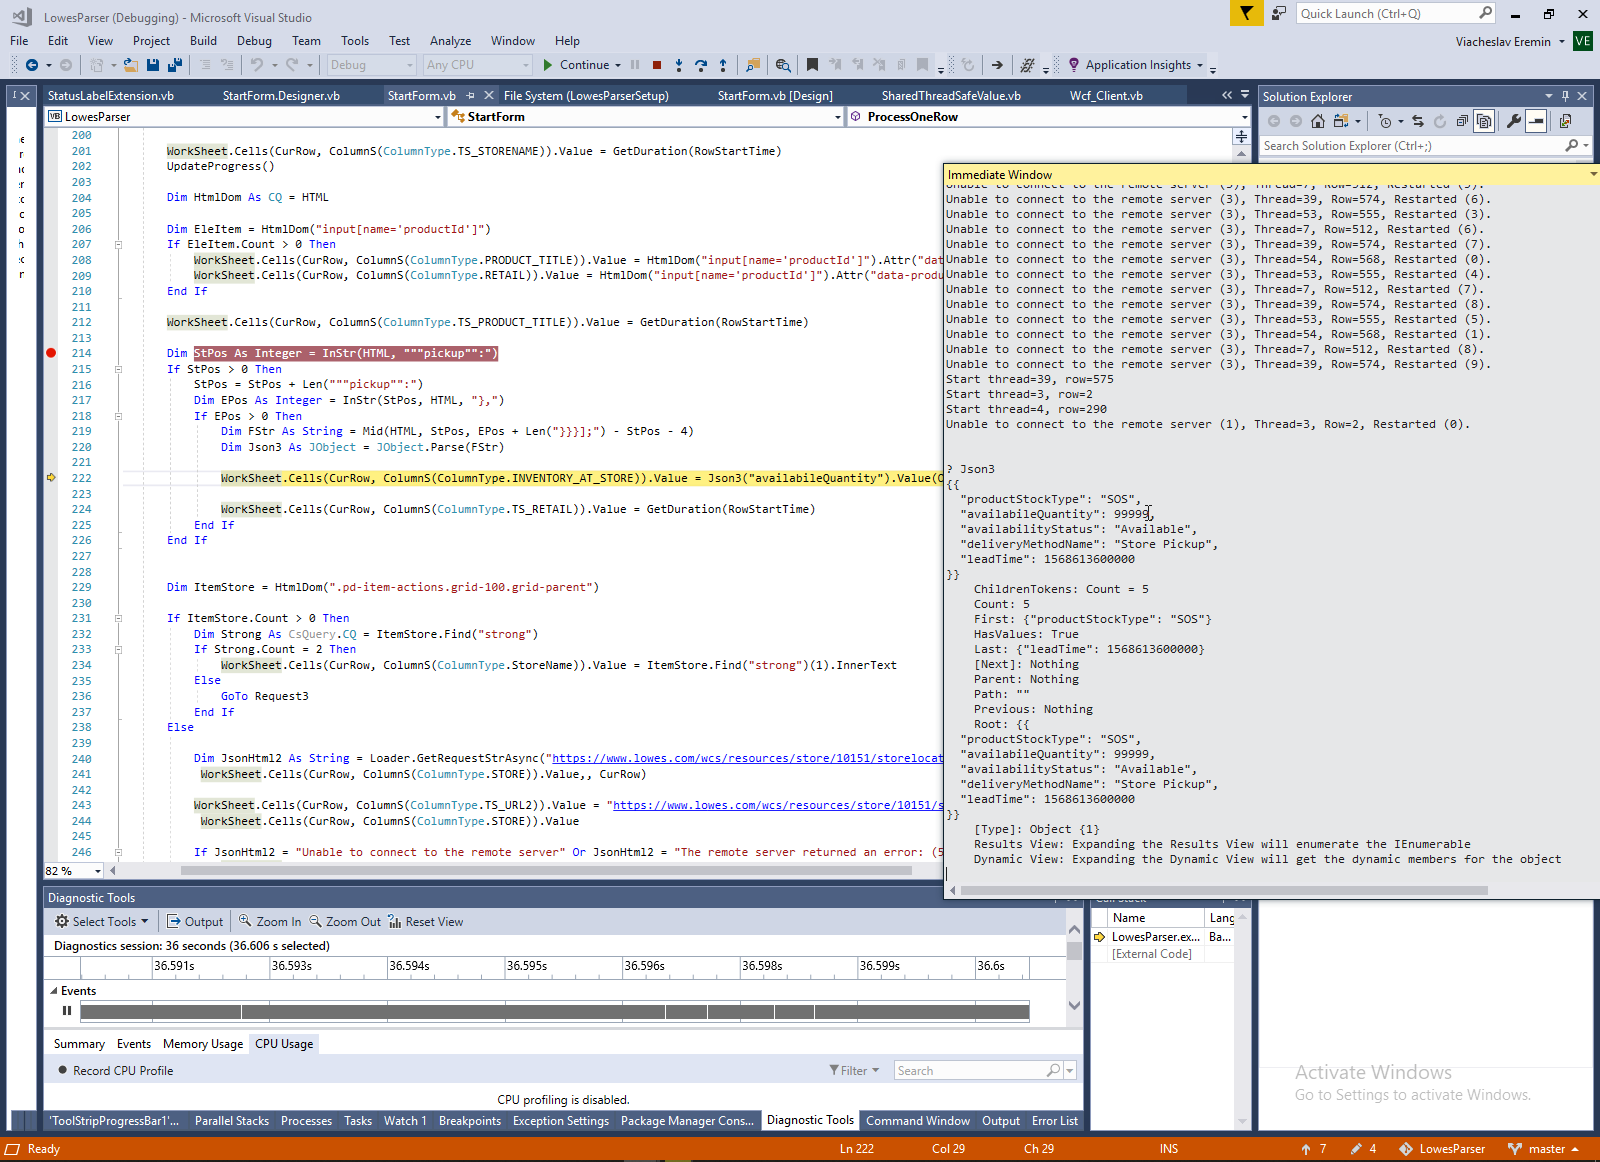Click the Quick Launch search box
This screenshot has width=1600, height=1162.
[1396, 13]
